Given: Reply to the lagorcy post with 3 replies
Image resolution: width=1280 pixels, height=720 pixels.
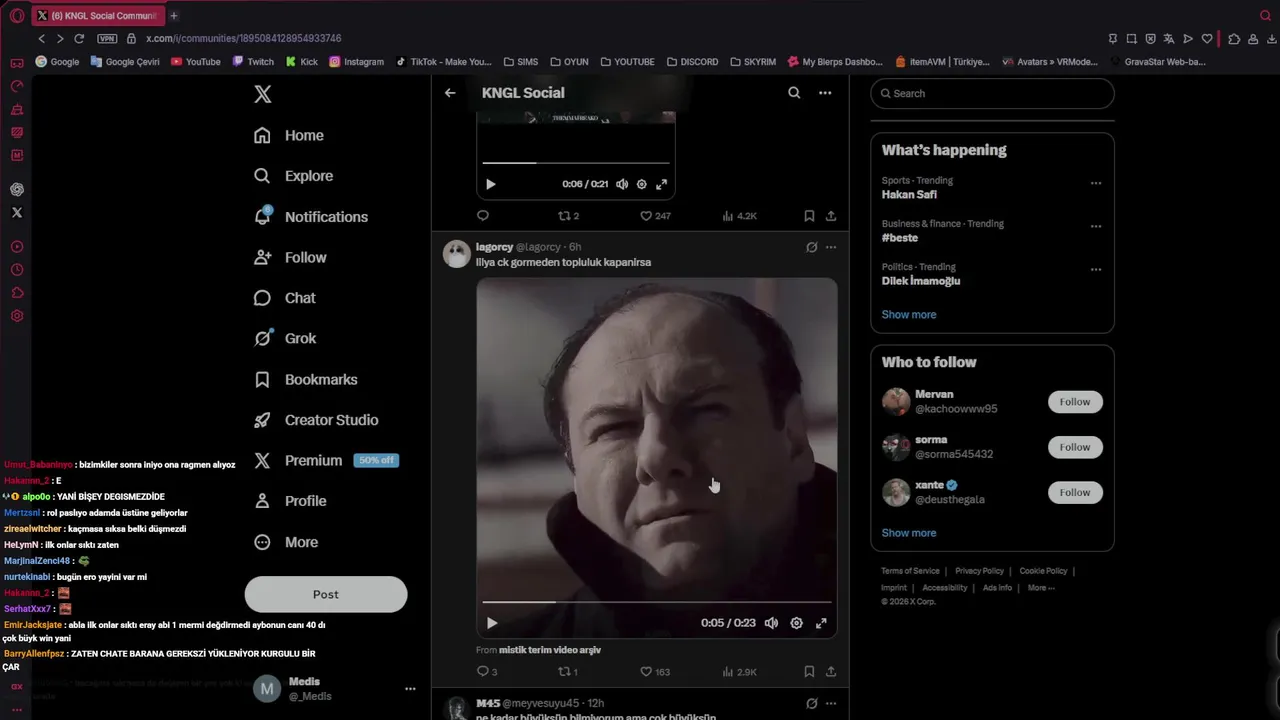Looking at the screenshot, I should coord(487,672).
